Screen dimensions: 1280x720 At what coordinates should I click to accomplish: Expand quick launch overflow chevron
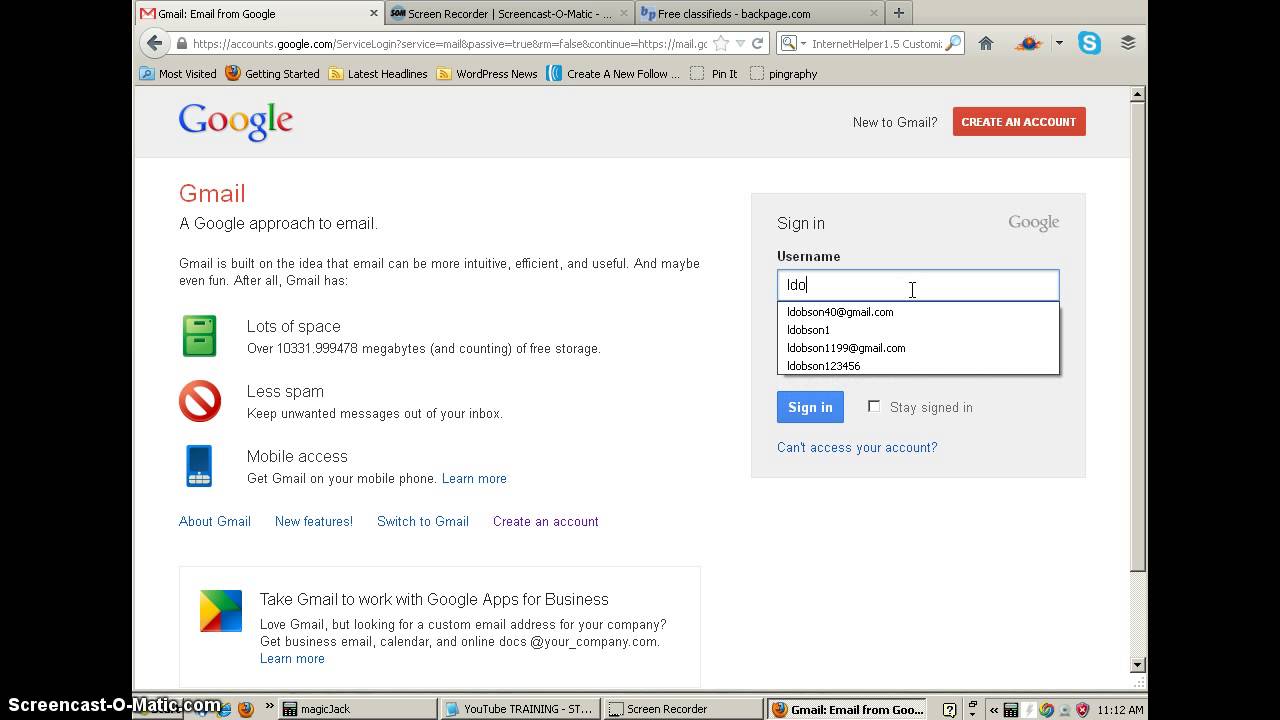(270, 708)
